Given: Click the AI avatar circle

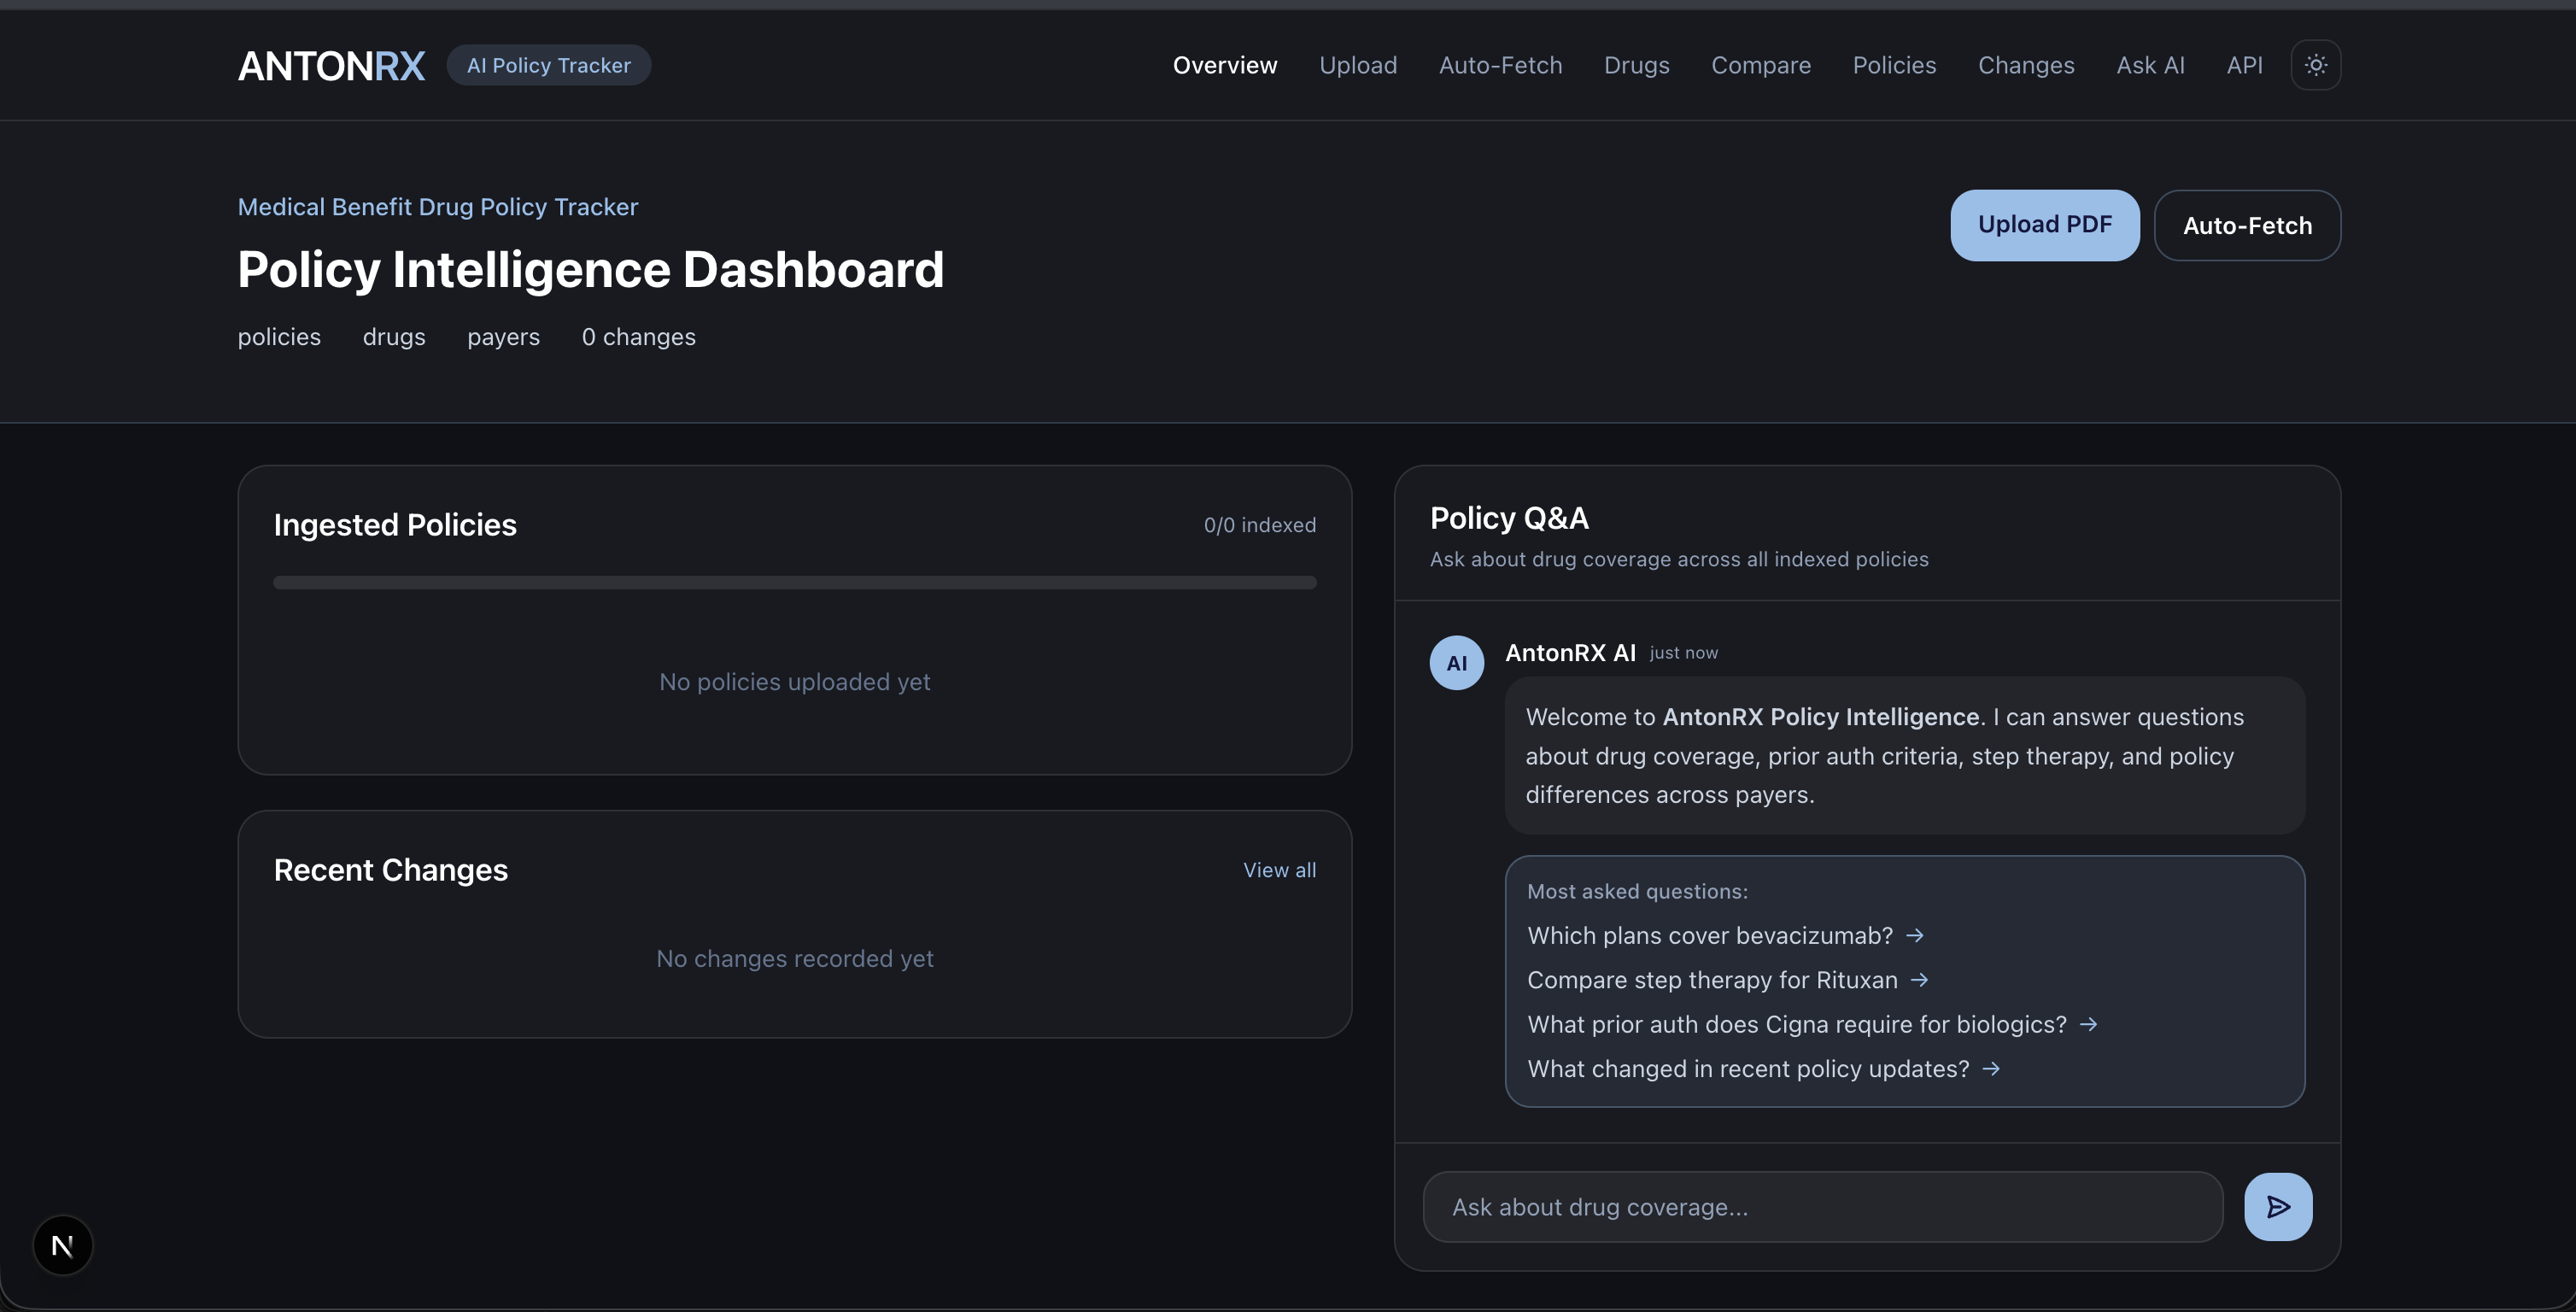Looking at the screenshot, I should point(1456,662).
